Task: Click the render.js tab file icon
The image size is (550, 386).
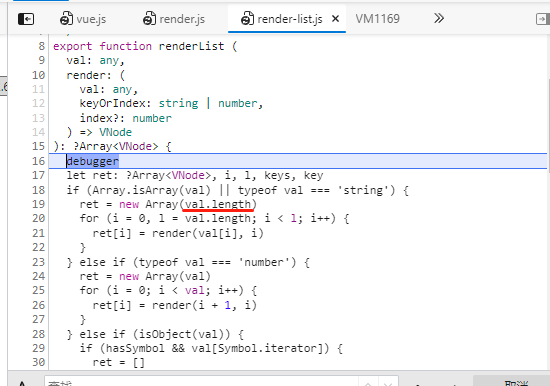Action: 149,19
